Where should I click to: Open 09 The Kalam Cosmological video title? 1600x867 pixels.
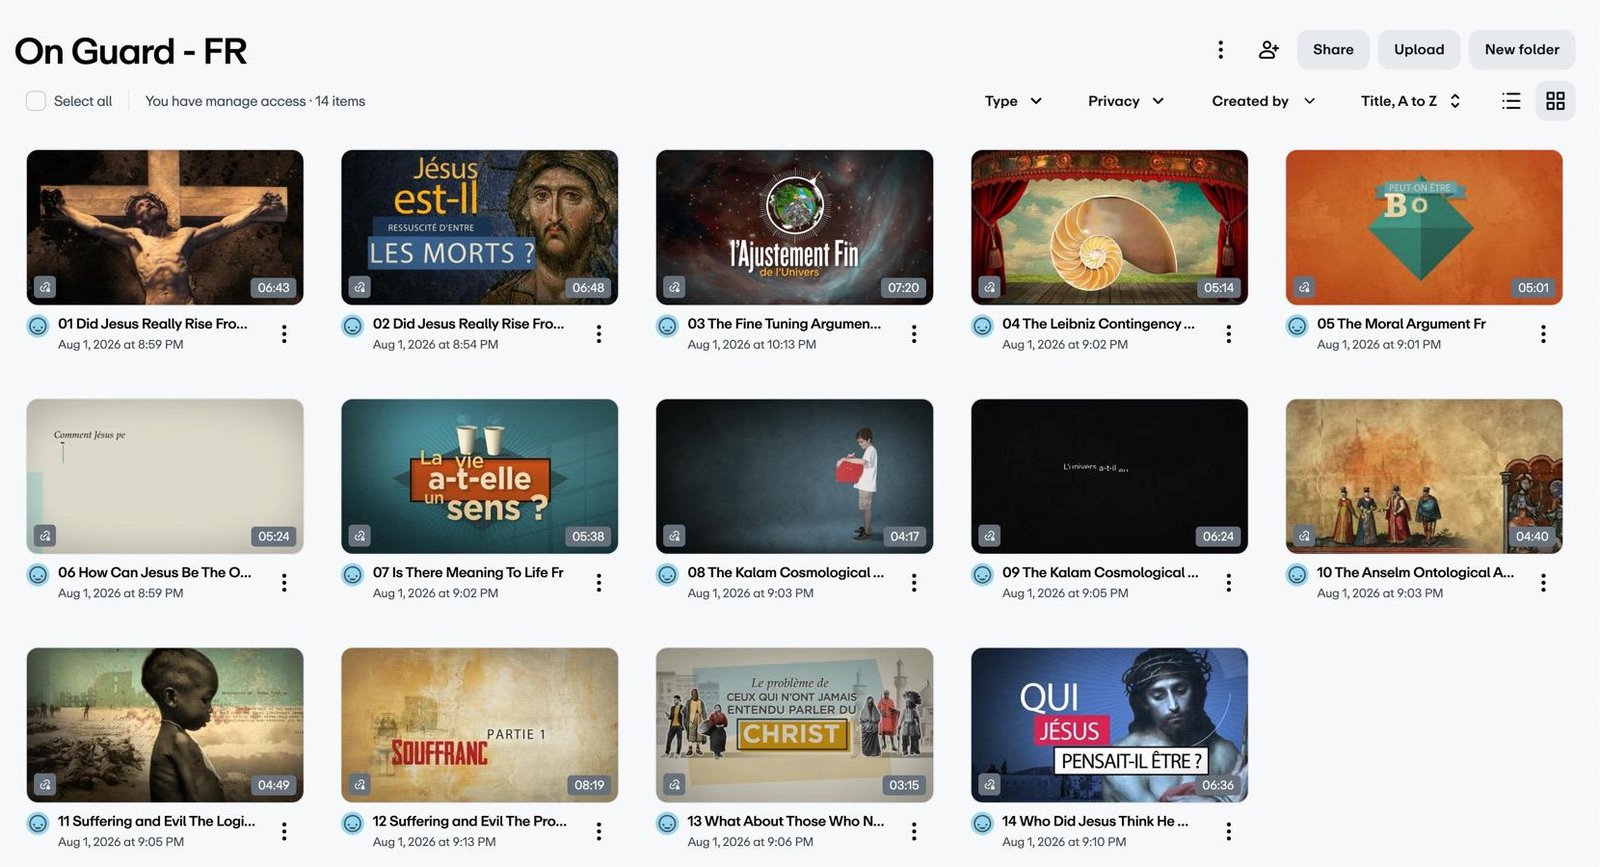click(1100, 573)
